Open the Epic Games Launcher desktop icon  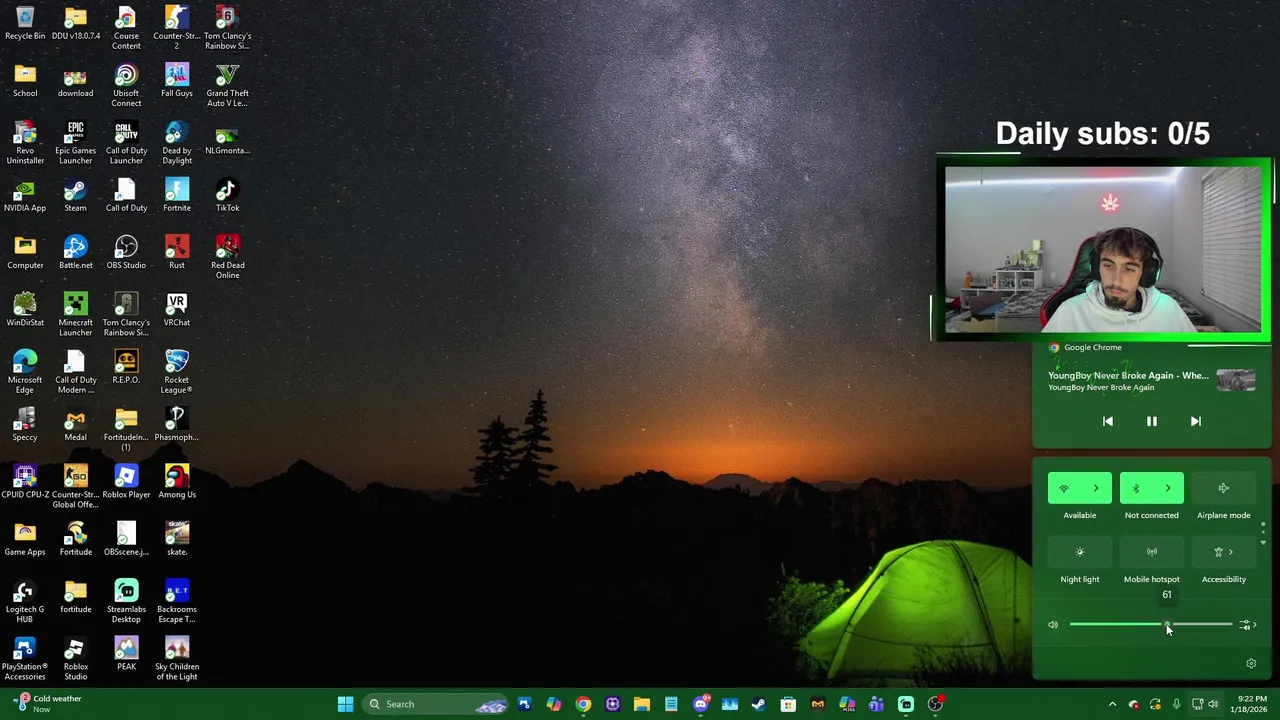[x=75, y=143]
